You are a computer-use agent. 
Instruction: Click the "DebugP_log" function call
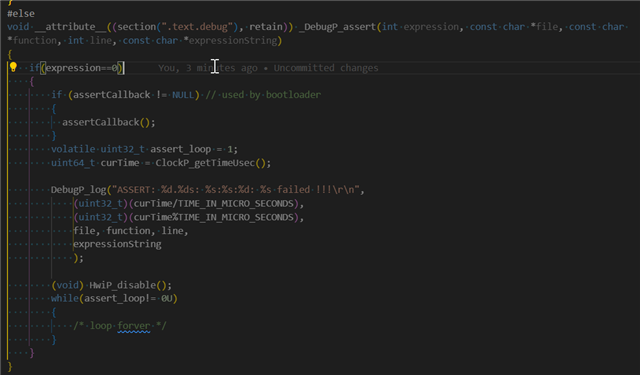[78, 190]
